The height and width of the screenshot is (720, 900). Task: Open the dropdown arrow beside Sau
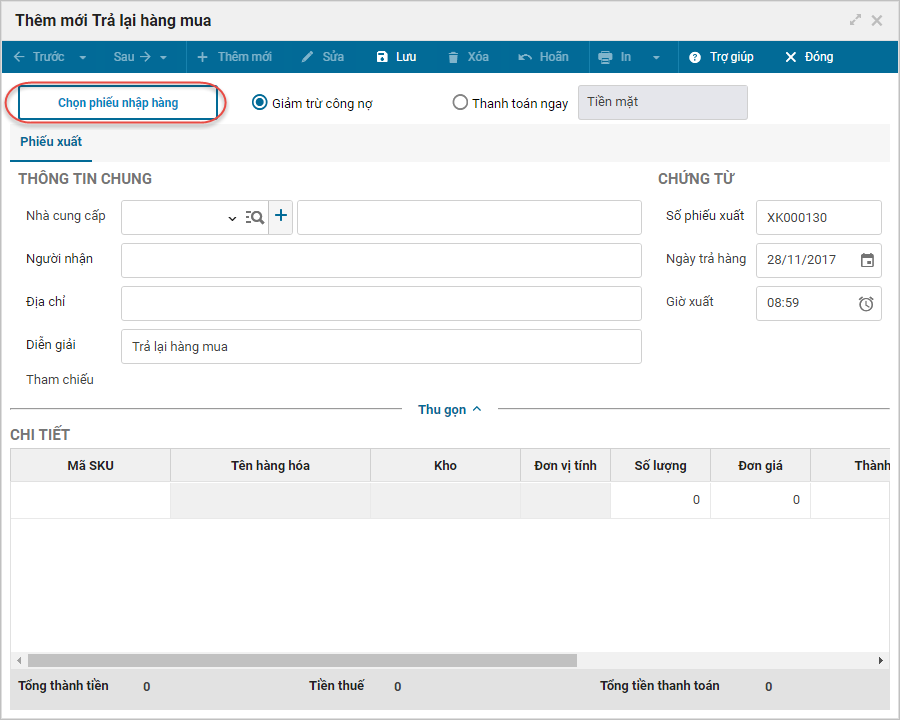tap(164, 57)
